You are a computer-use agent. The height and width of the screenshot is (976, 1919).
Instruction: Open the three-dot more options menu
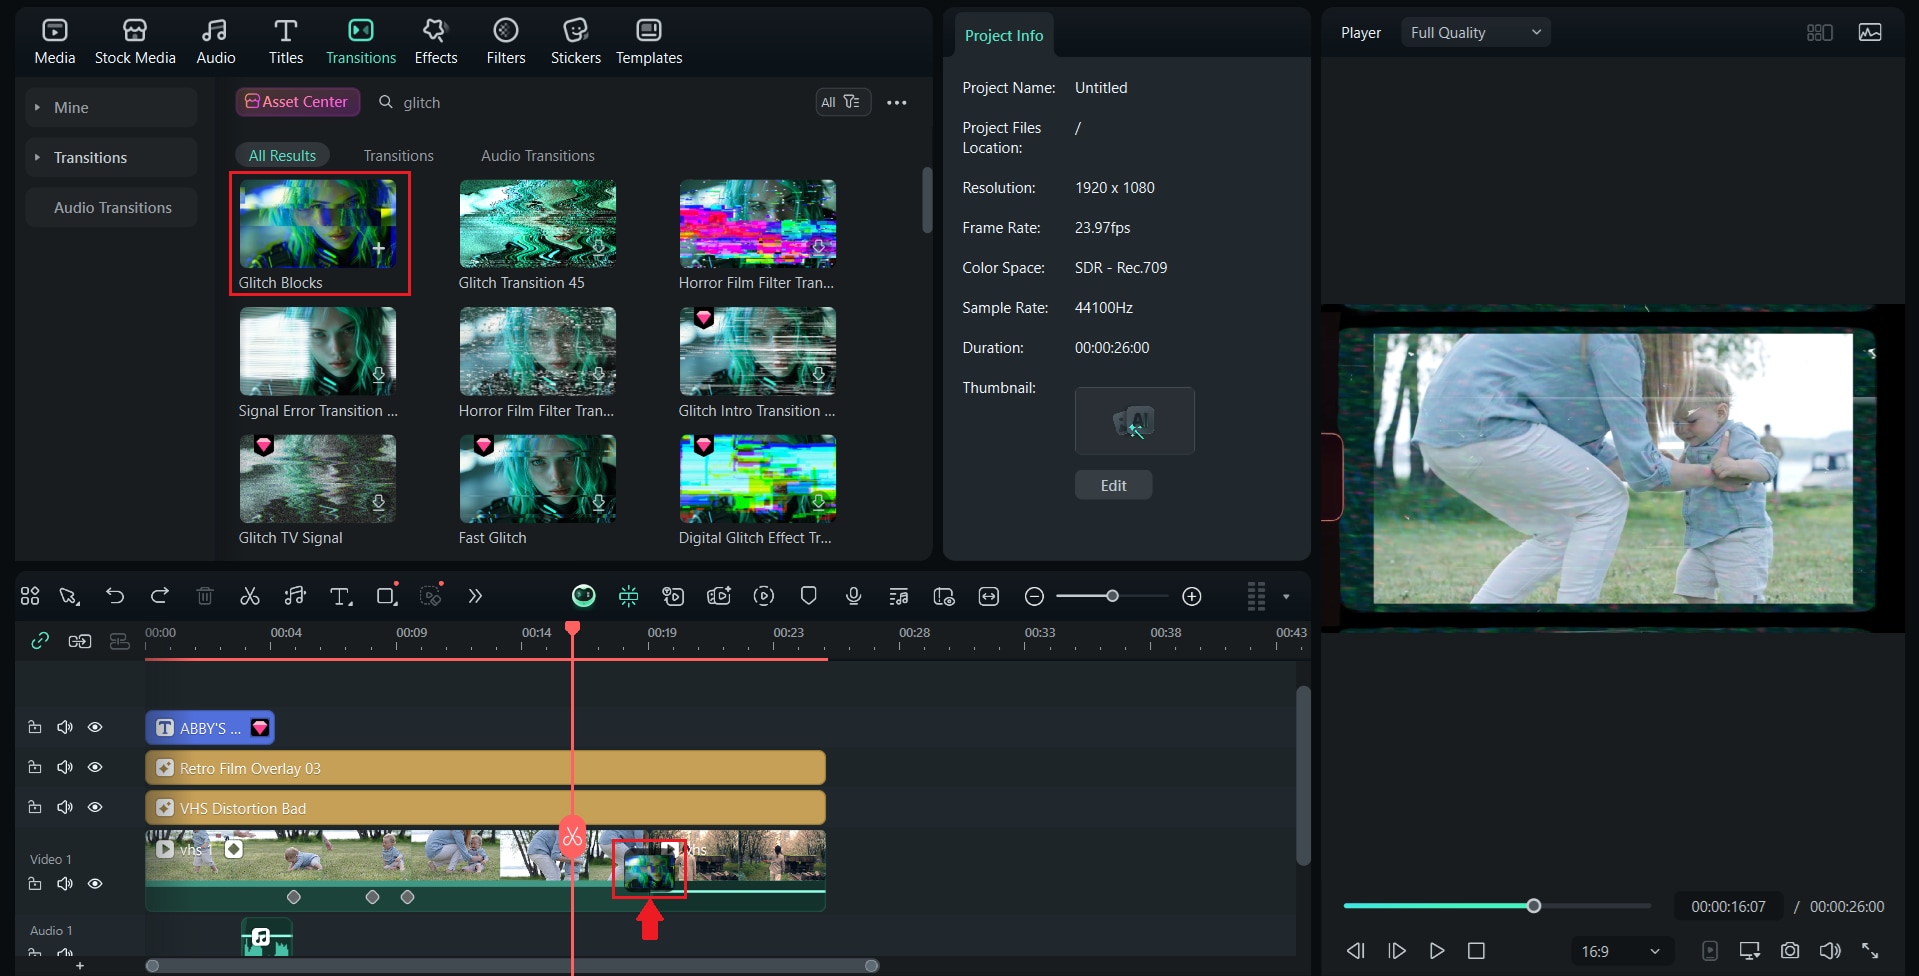click(897, 102)
